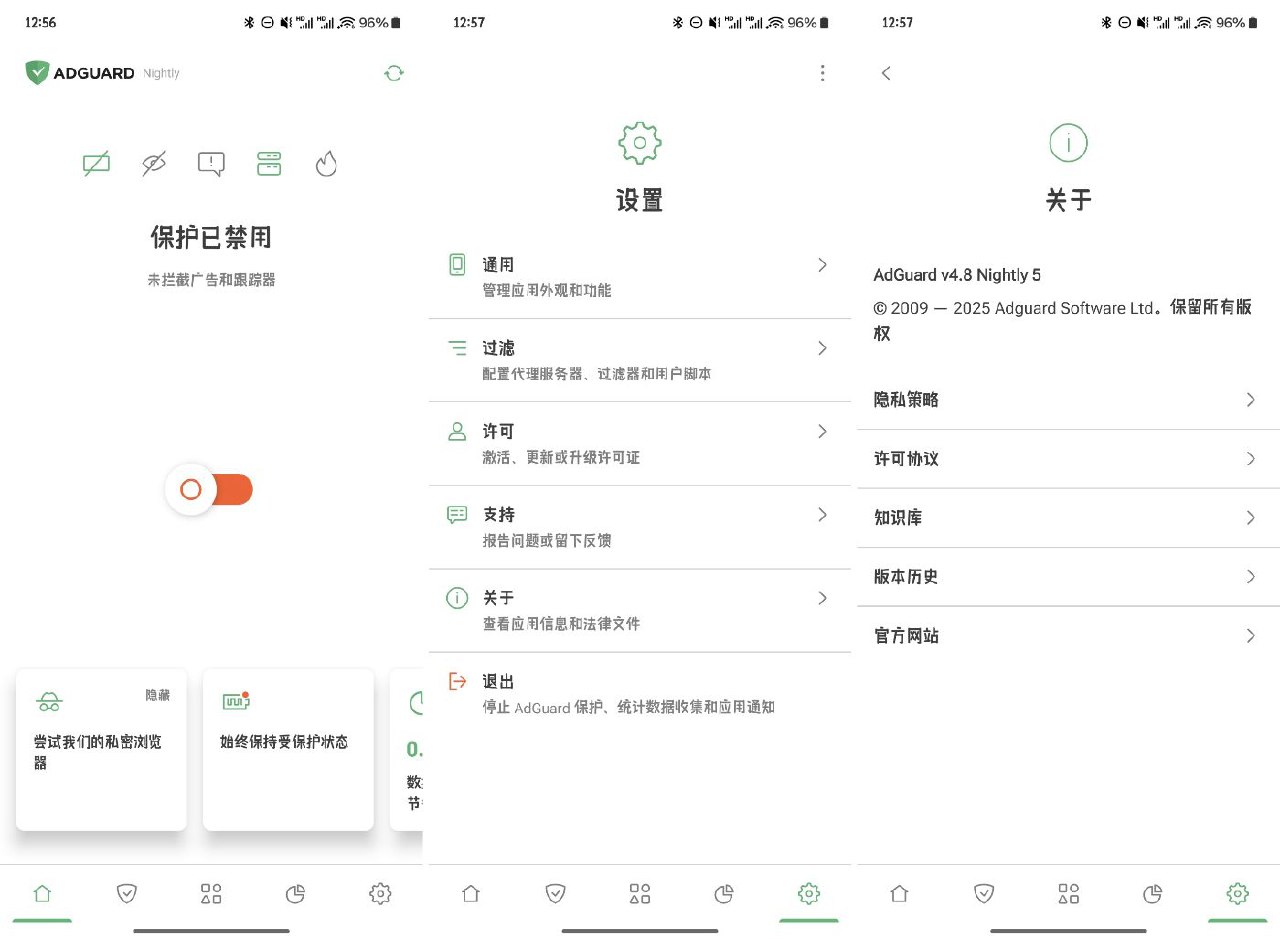Open 版本历史 version history
Screen dimensions: 1280x939
pos(1068,577)
